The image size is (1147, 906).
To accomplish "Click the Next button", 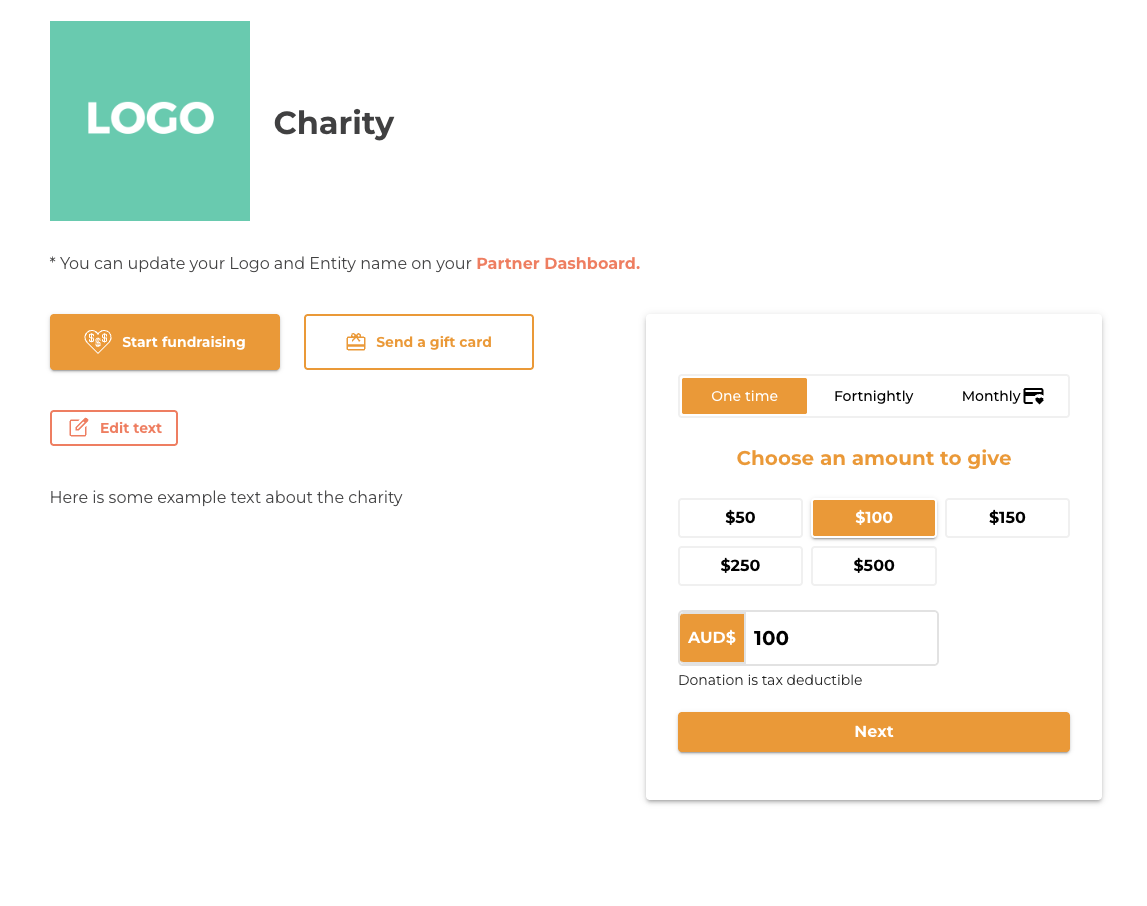I will [x=873, y=731].
